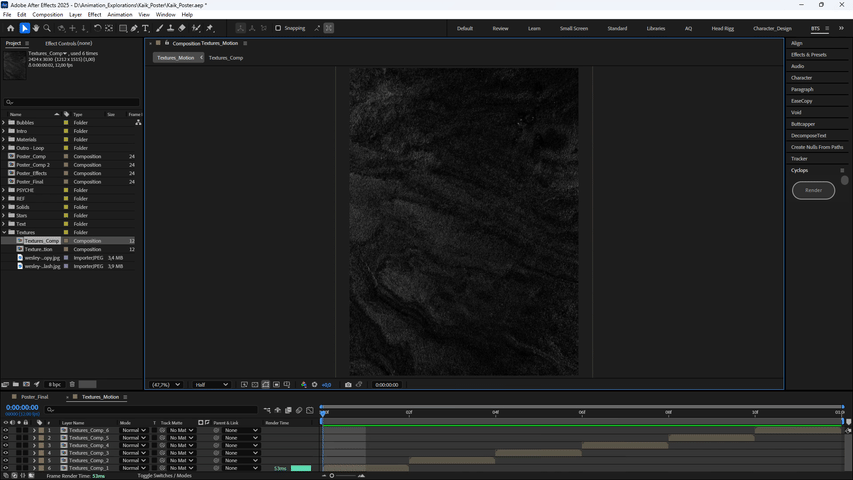The image size is (853, 480).
Task: Take a snapshot with camera icon
Action: coord(348,384)
